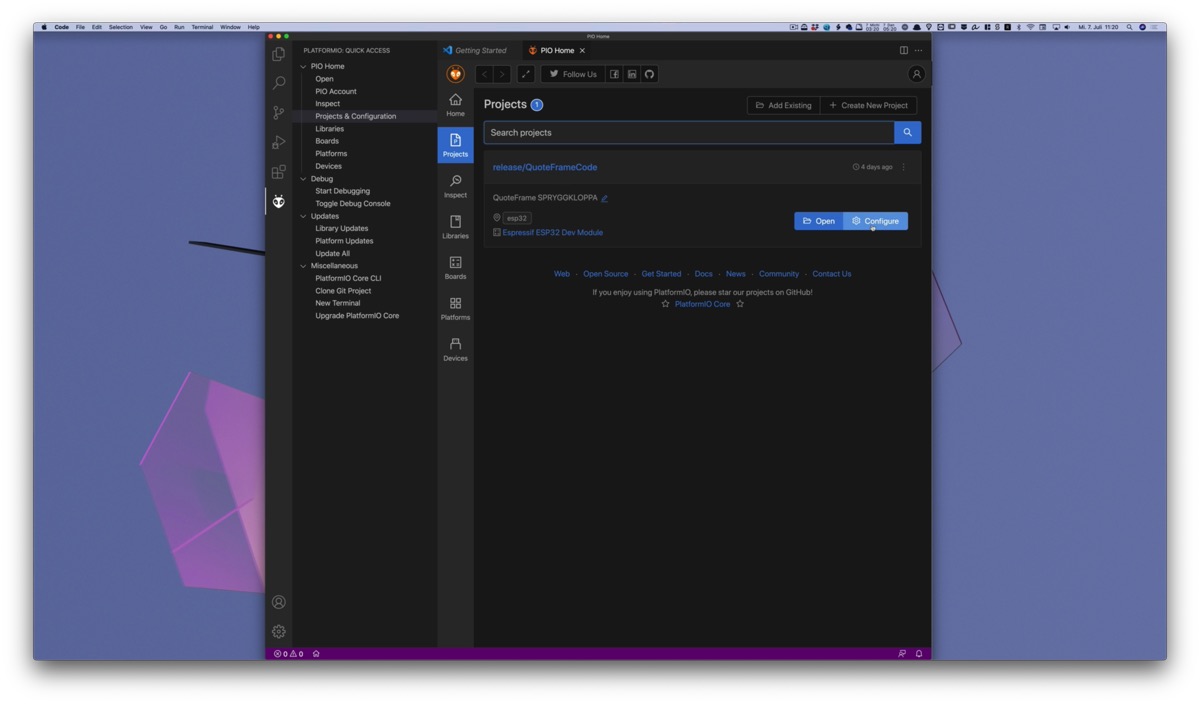Click the Create New Project button

tap(868, 105)
